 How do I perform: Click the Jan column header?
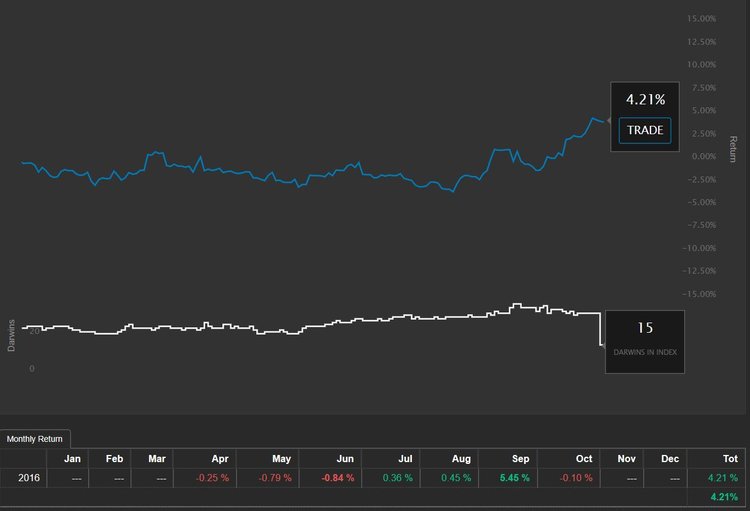pyautogui.click(x=72, y=458)
